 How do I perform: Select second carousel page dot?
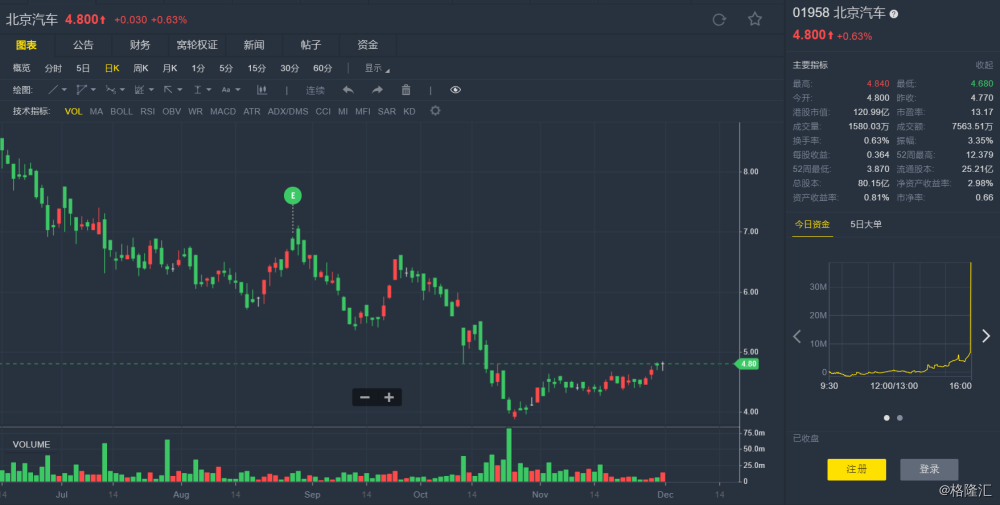point(900,418)
